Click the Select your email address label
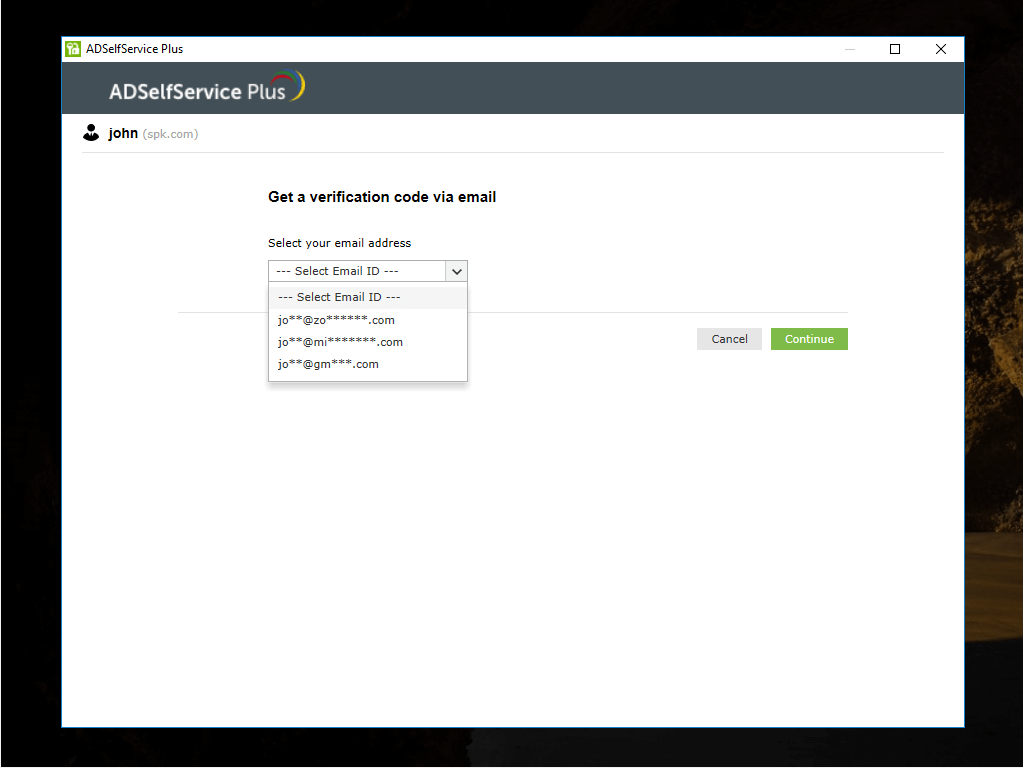 339,243
